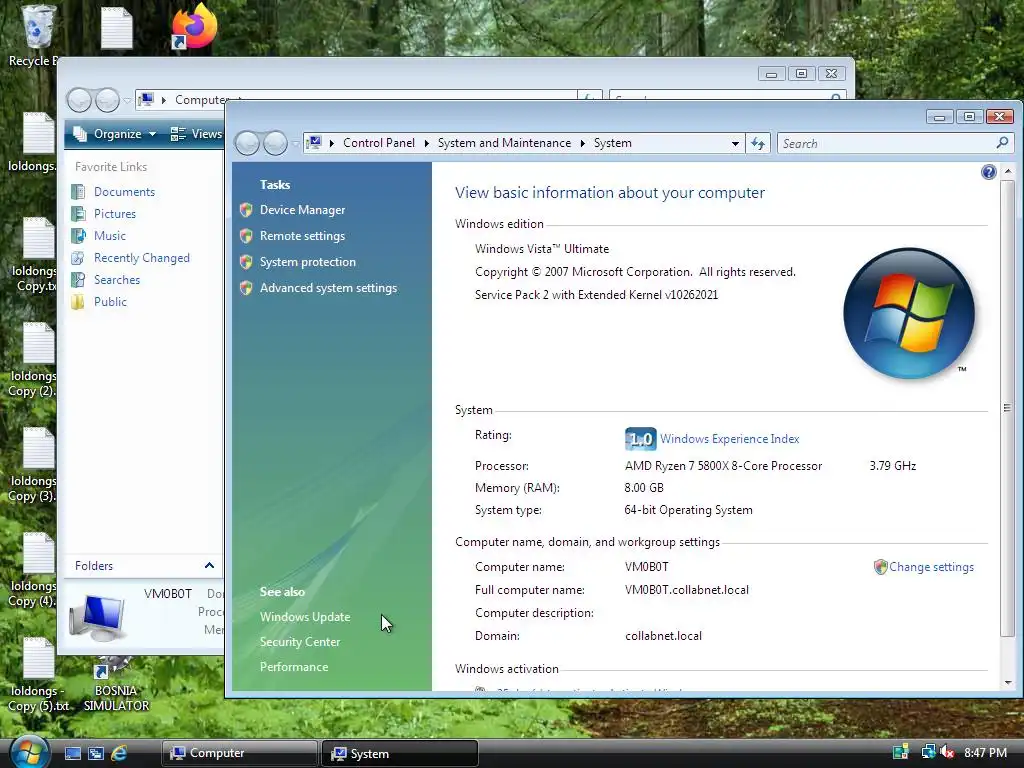Open Music in Favorite Links
This screenshot has height=768, width=1024.
click(x=110, y=236)
